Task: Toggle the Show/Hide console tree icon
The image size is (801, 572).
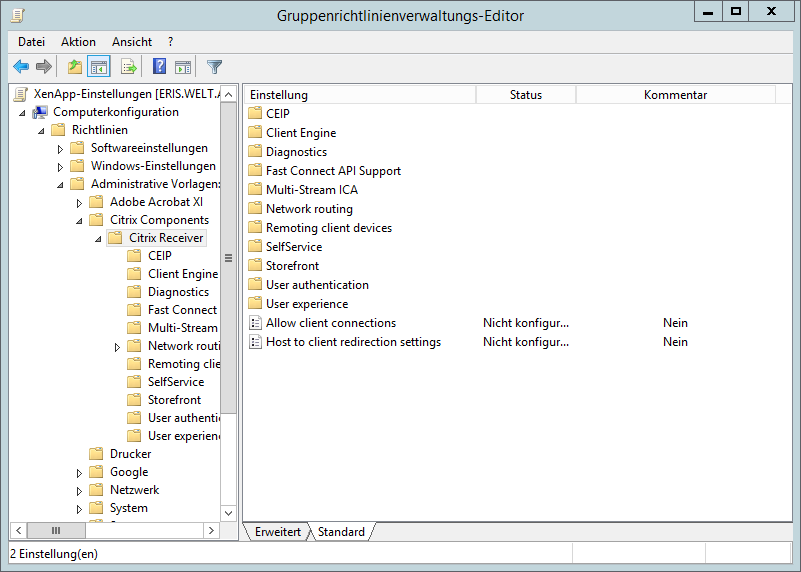Action: click(99, 66)
